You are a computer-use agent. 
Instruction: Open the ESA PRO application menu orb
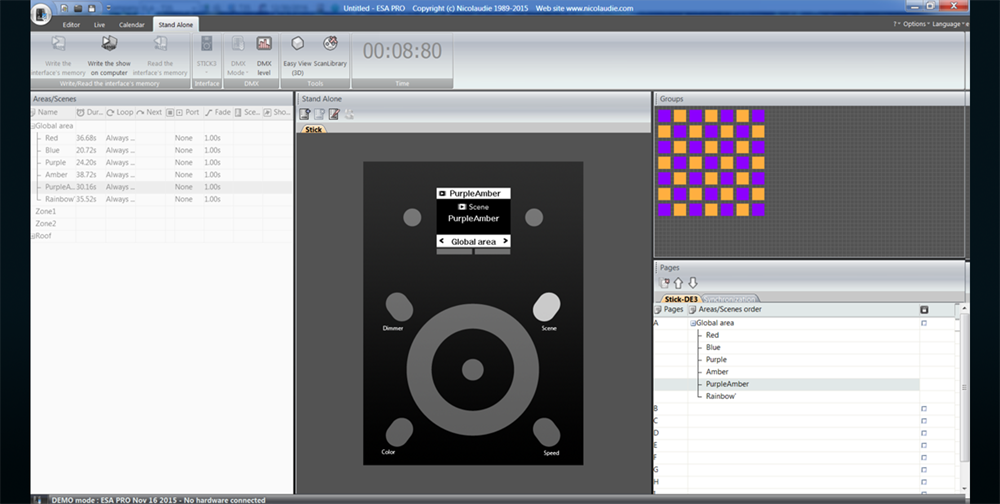point(41,13)
